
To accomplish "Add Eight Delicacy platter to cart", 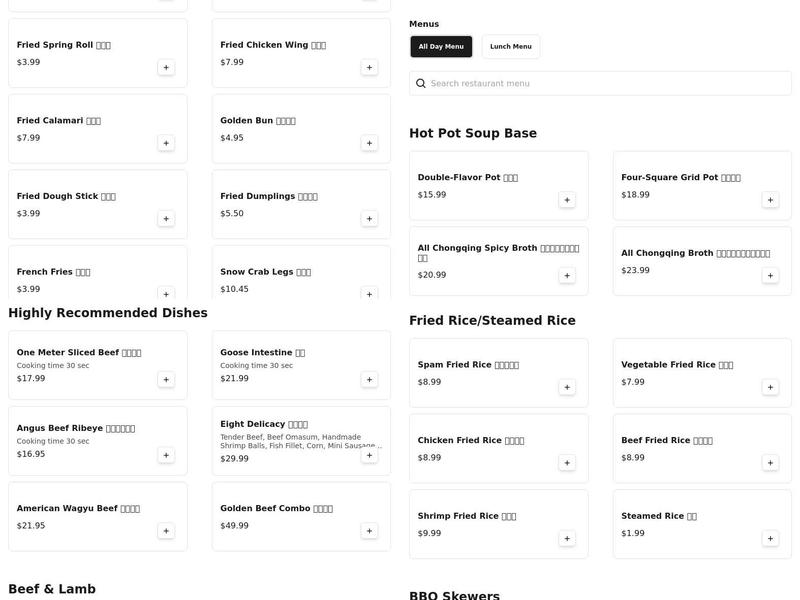I will click(x=370, y=455).
